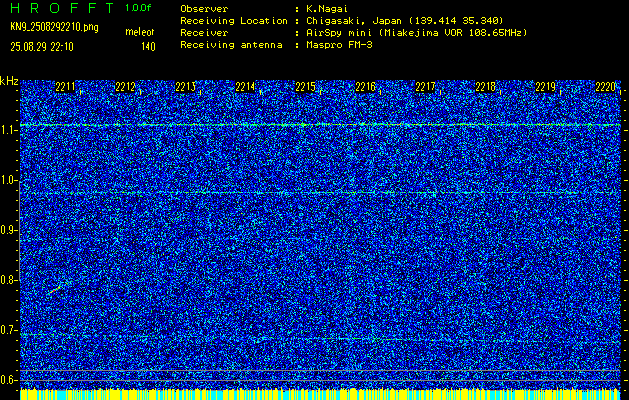Click time marker 2215
The height and width of the screenshot is (400, 629).
(305, 87)
